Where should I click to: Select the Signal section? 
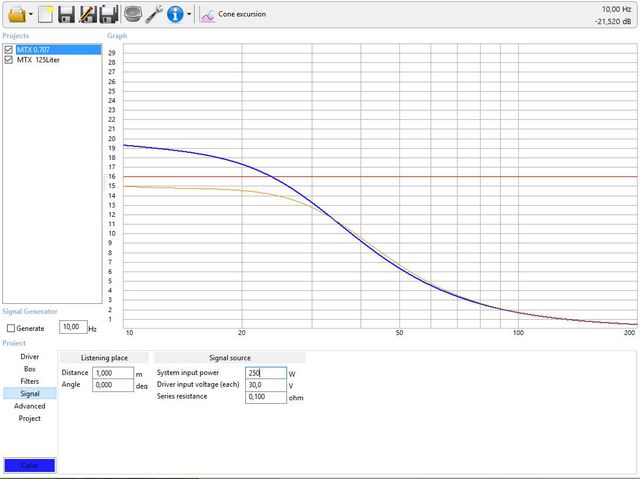point(29,393)
